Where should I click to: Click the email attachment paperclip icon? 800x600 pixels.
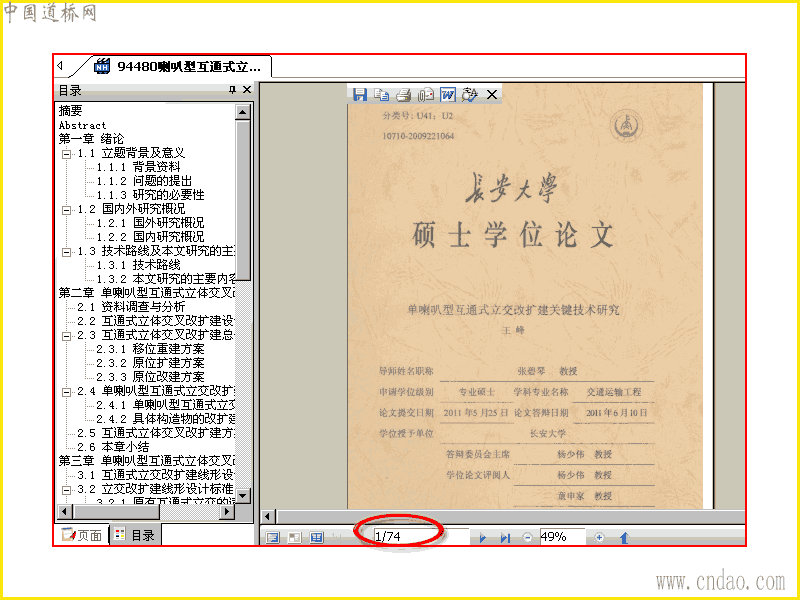point(426,94)
